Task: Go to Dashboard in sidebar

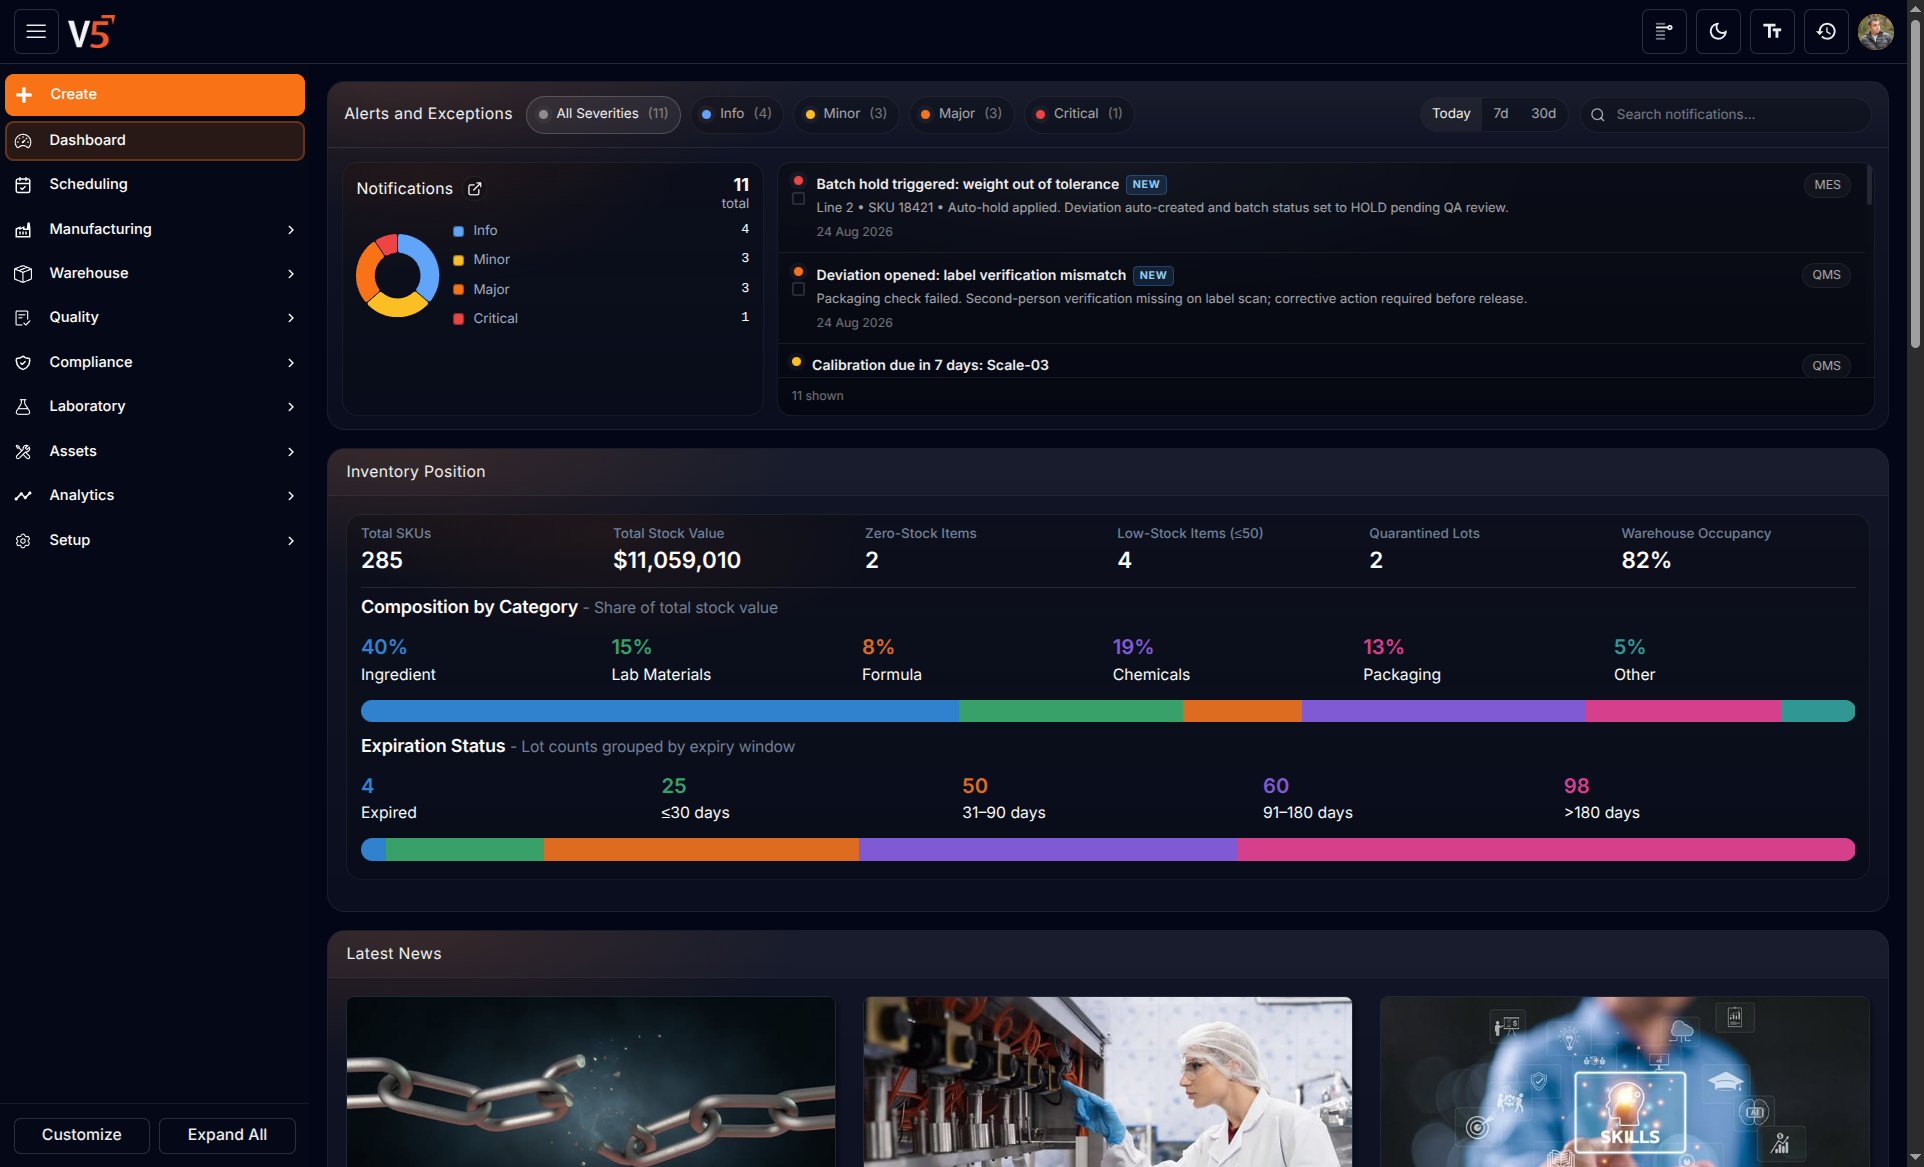Action: tap(155, 141)
